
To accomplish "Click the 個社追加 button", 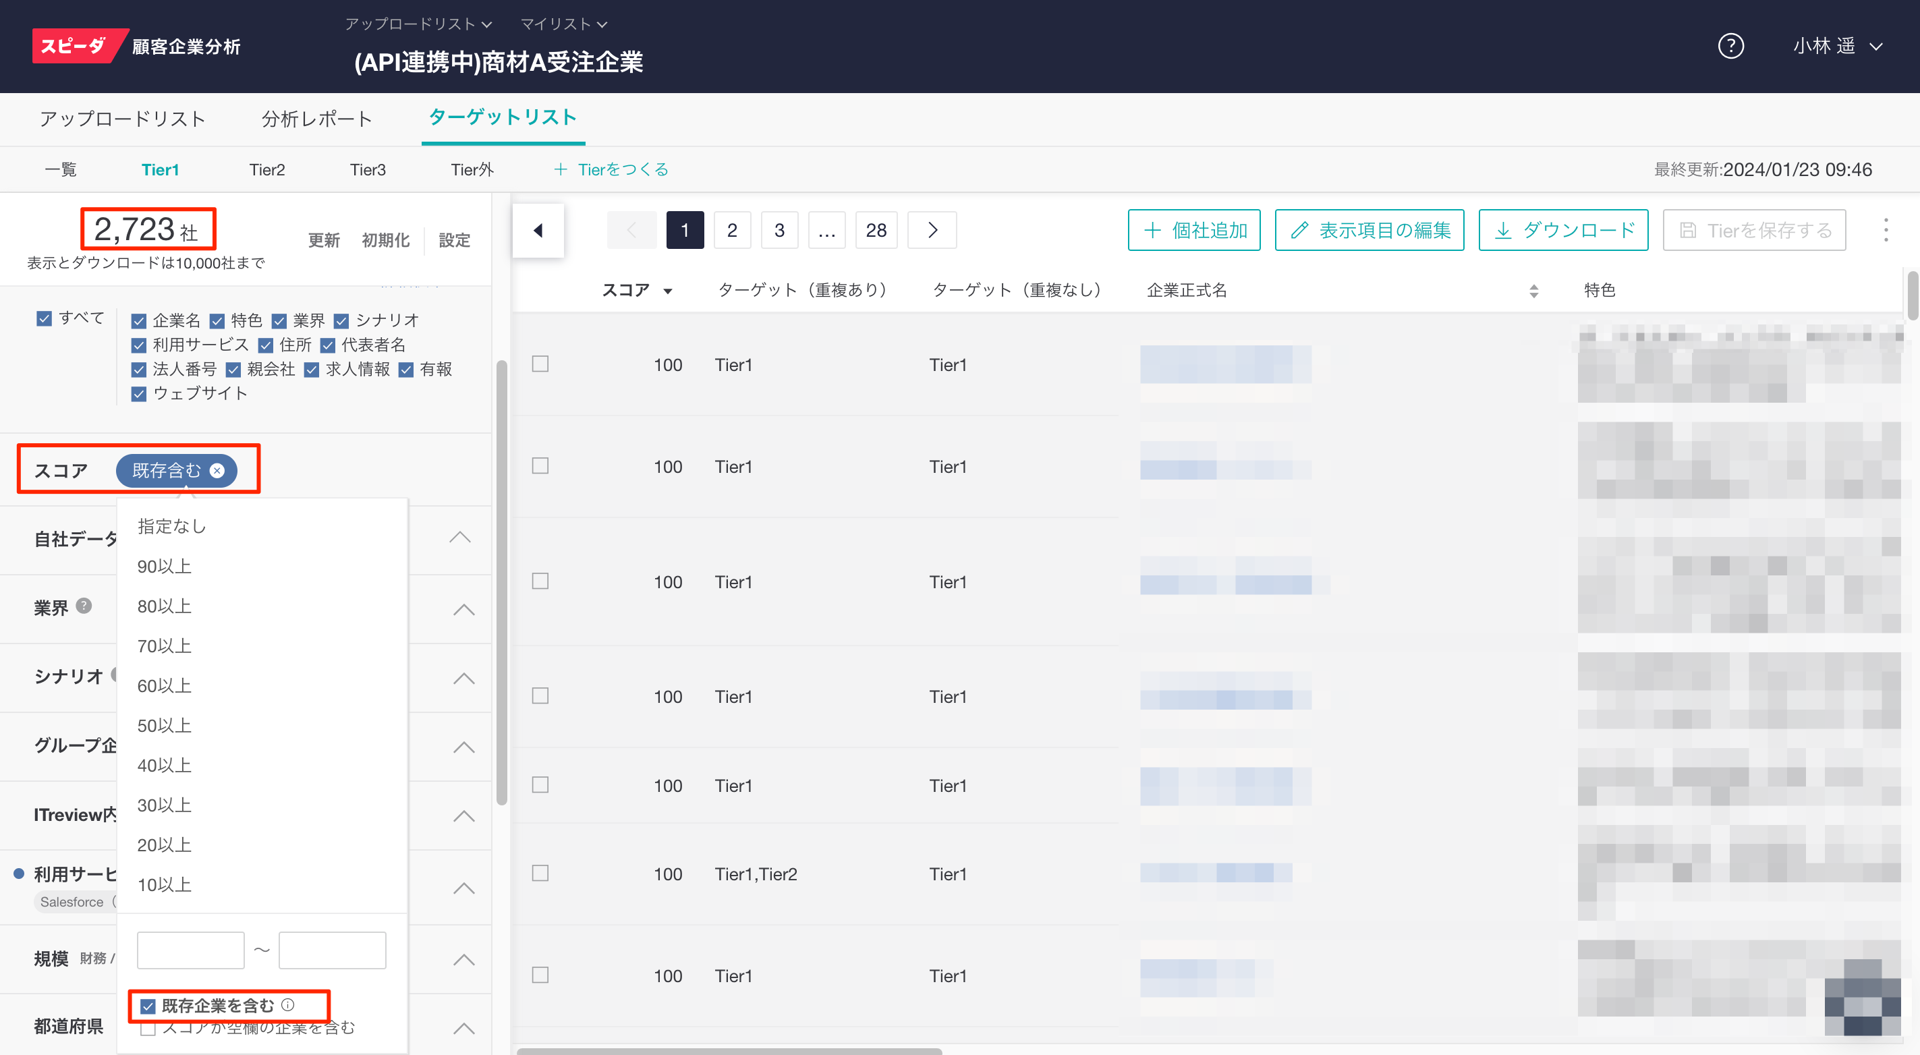I will tap(1194, 231).
